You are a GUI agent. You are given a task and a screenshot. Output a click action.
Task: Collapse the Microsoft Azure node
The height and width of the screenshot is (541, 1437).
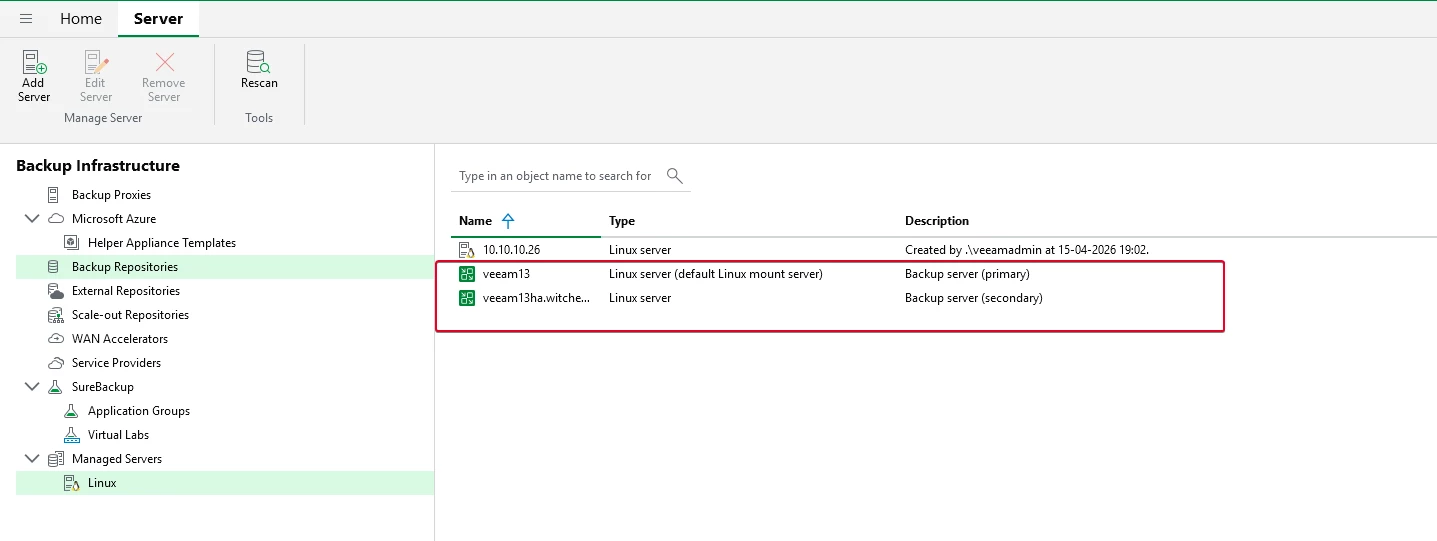(x=31, y=219)
